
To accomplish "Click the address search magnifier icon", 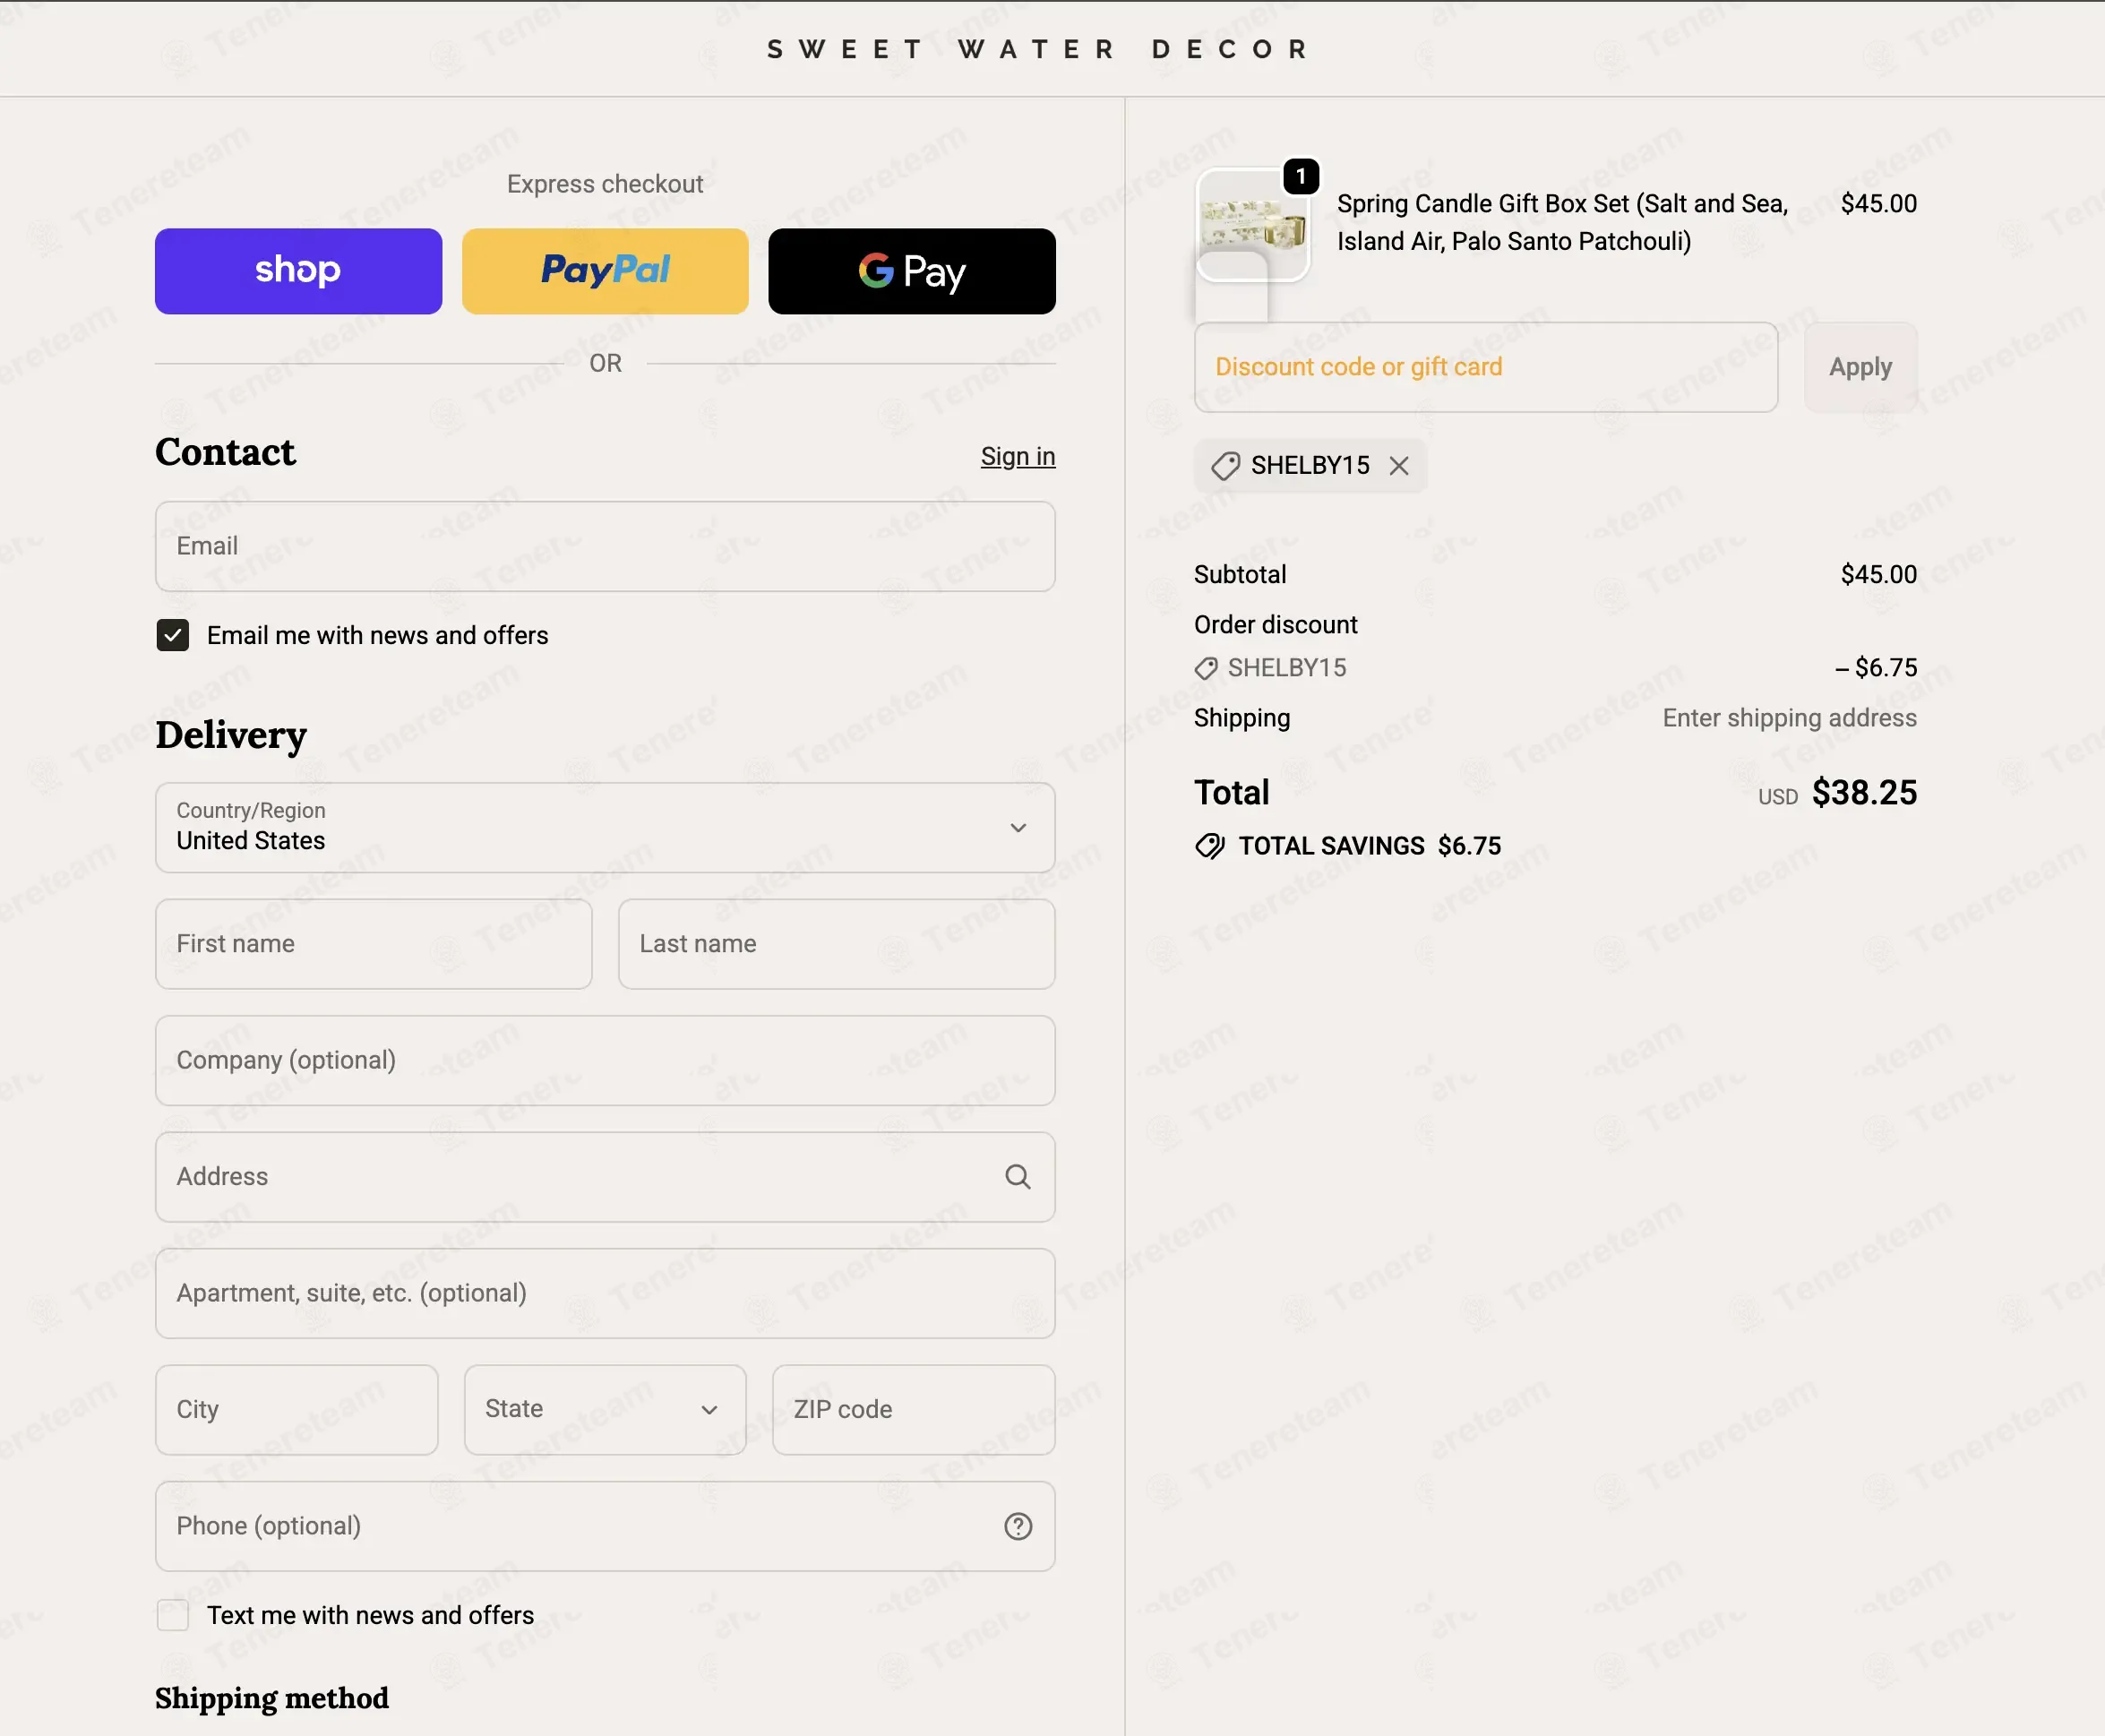I will tap(1017, 1177).
